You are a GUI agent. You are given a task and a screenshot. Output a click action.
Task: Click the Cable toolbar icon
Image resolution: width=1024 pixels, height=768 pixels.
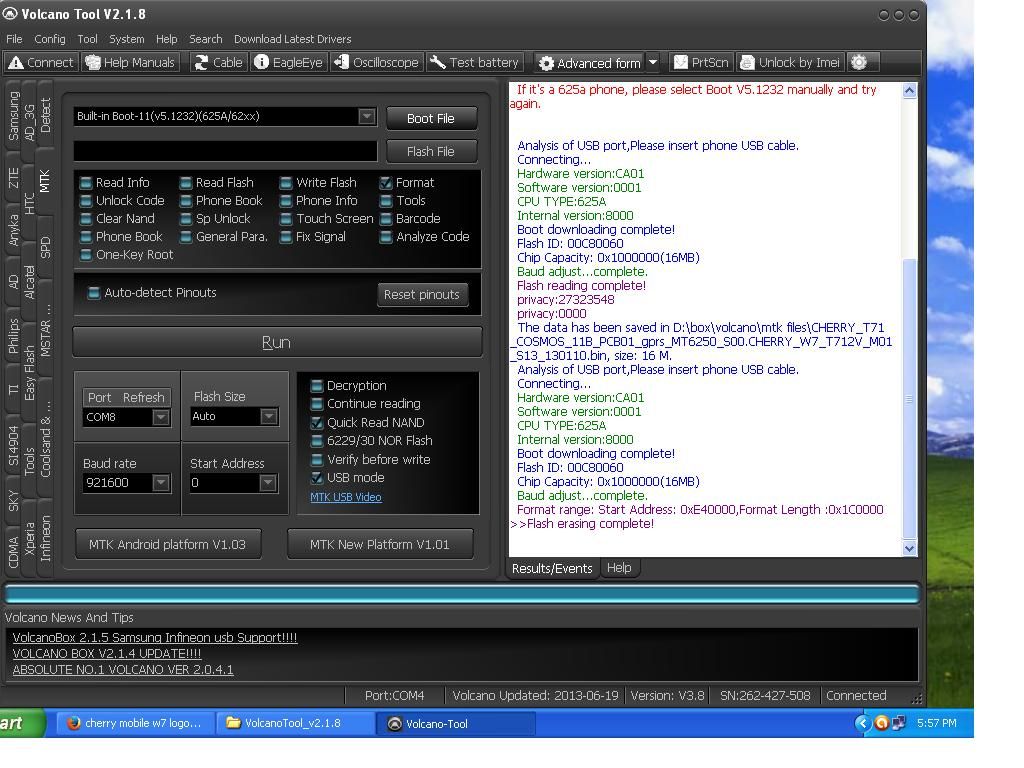[218, 62]
